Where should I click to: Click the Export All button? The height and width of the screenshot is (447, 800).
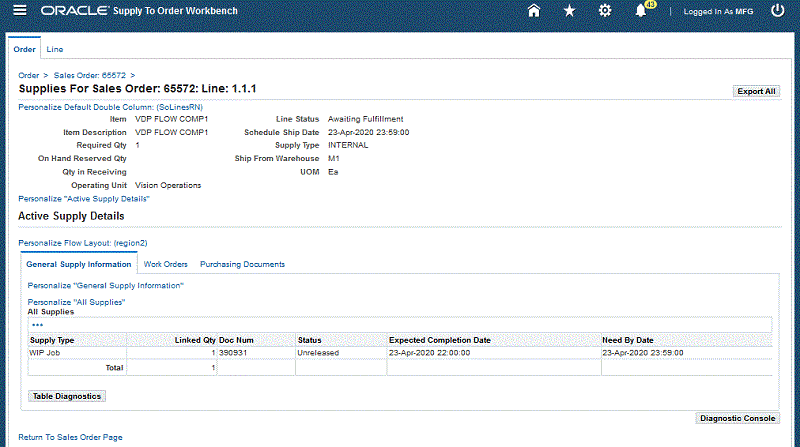[756, 91]
